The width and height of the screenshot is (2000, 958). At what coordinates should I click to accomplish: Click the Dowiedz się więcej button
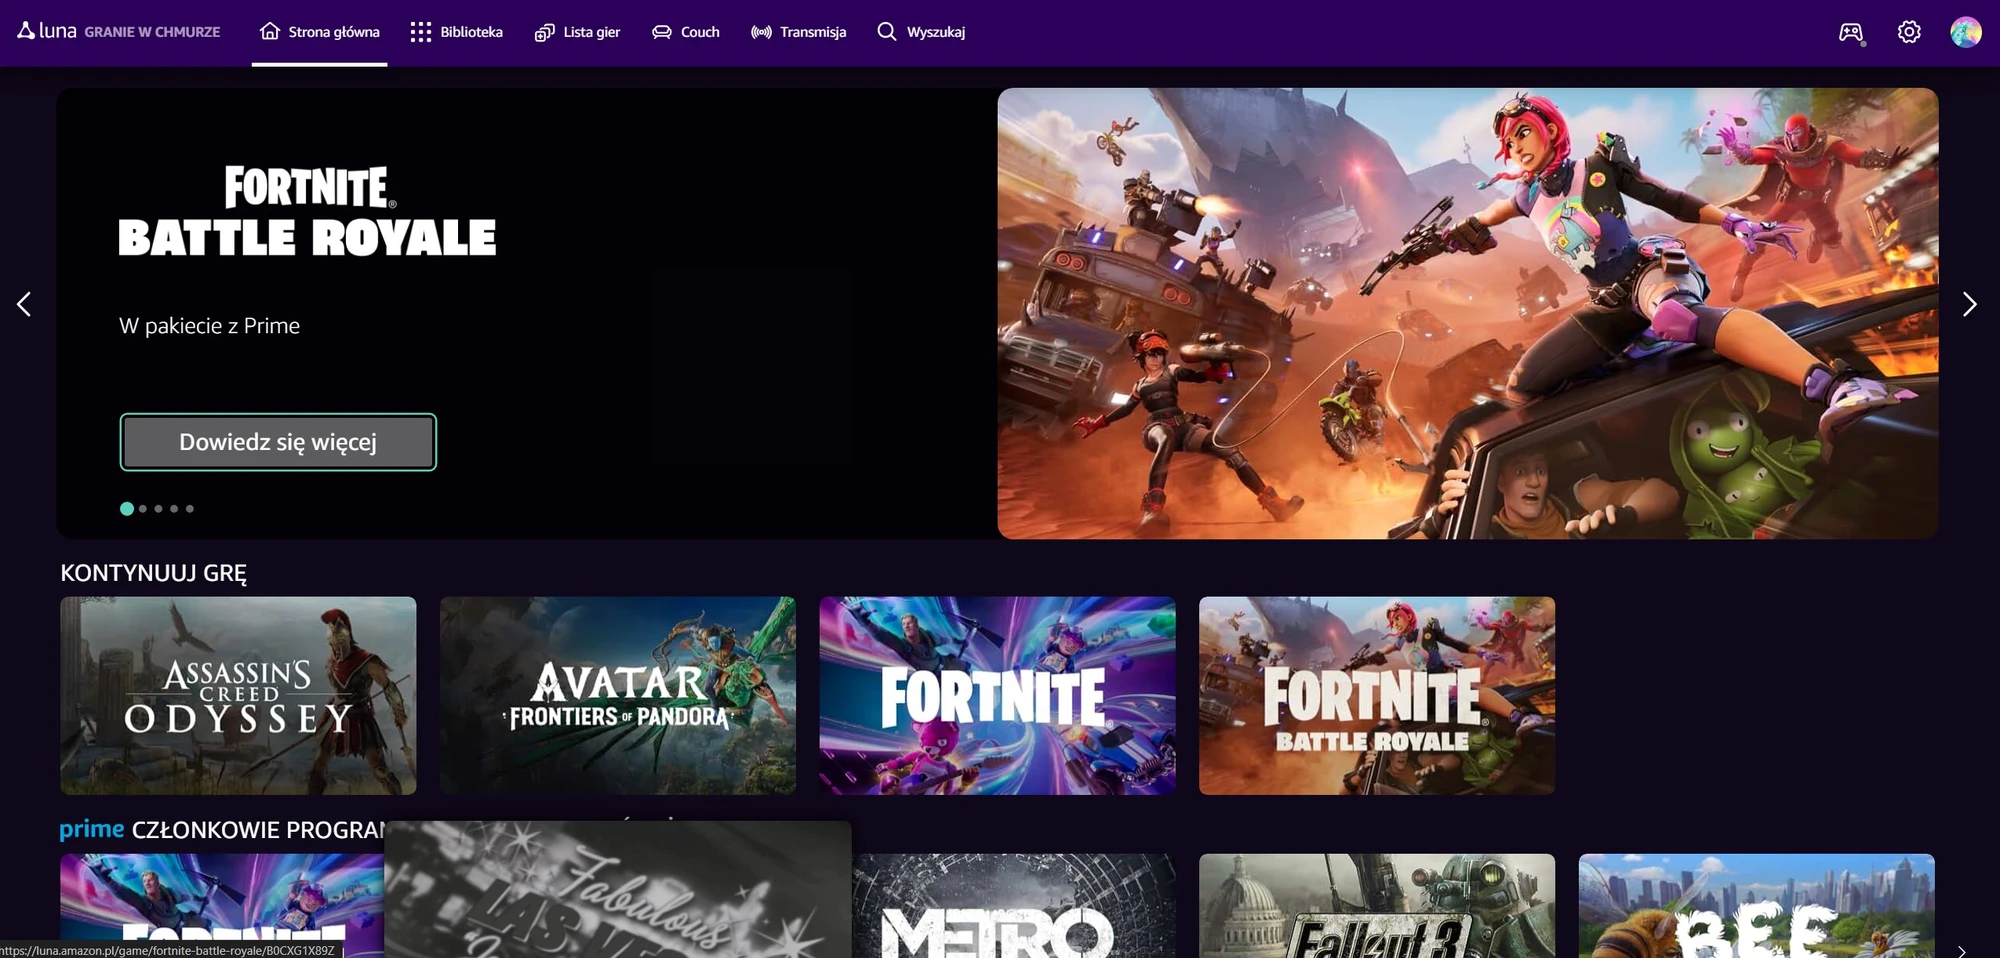coord(278,442)
